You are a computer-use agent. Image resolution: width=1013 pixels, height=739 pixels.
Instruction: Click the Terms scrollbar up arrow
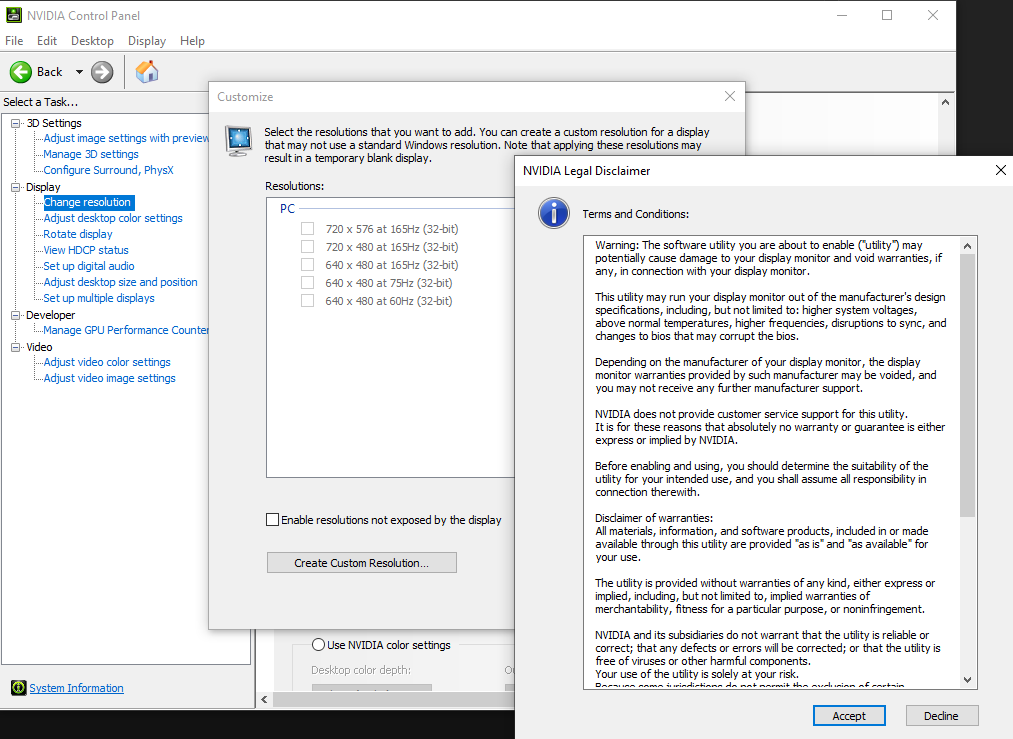pyautogui.click(x=967, y=245)
